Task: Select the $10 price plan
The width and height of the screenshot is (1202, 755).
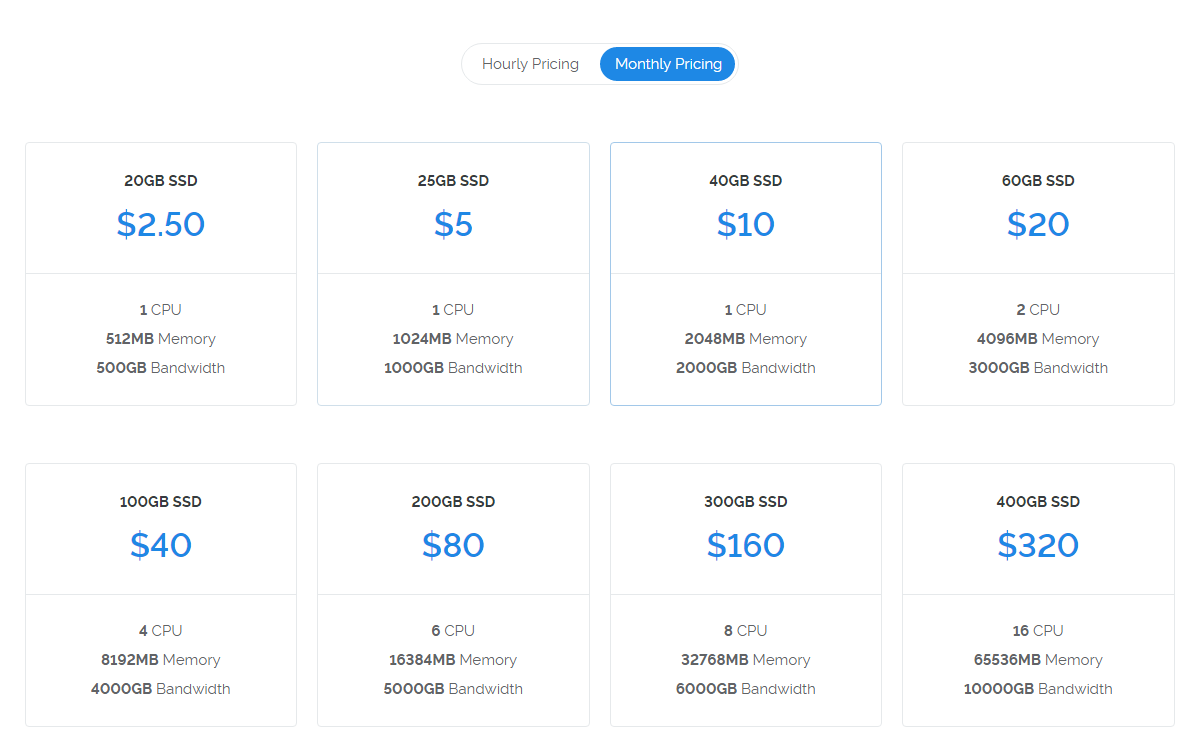Action: pyautogui.click(x=746, y=224)
